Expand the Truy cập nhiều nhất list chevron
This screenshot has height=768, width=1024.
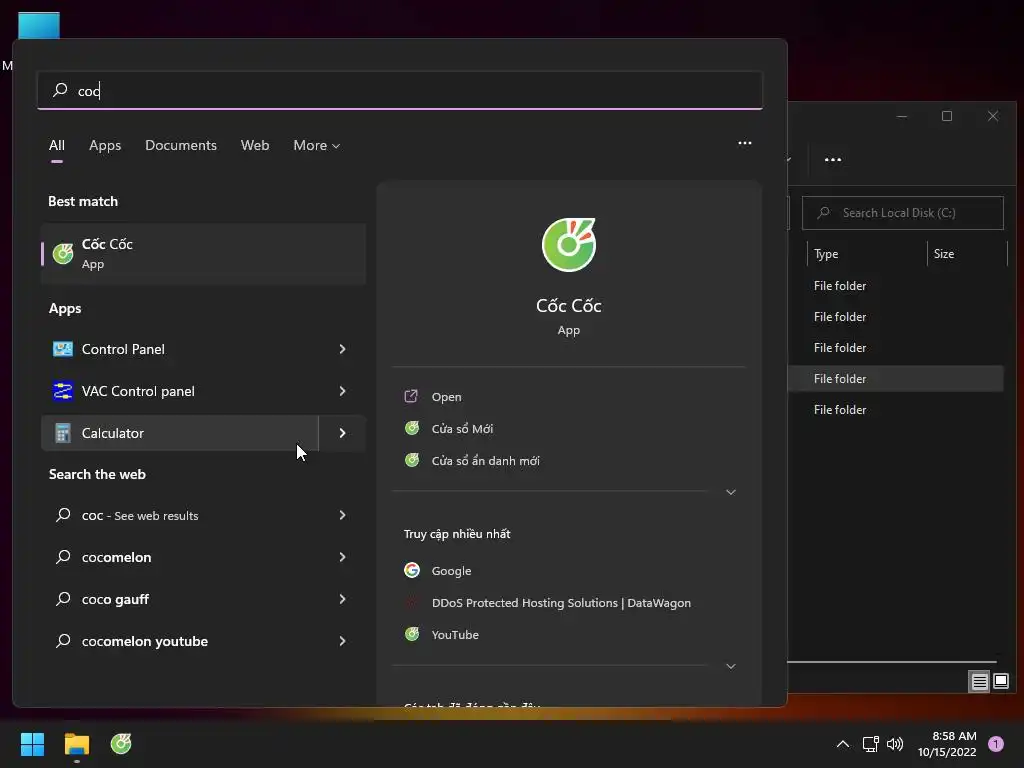click(731, 666)
